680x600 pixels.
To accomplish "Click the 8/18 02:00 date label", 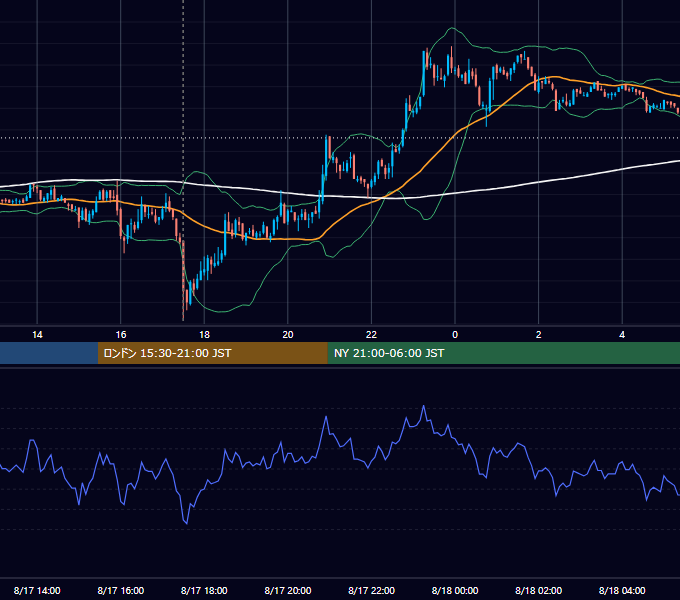I will (539, 590).
